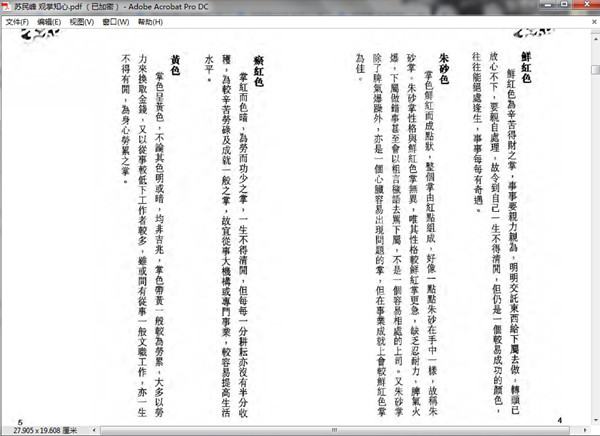Click the 鮮紅色 heading on the page
The image size is (600, 436).
(527, 64)
